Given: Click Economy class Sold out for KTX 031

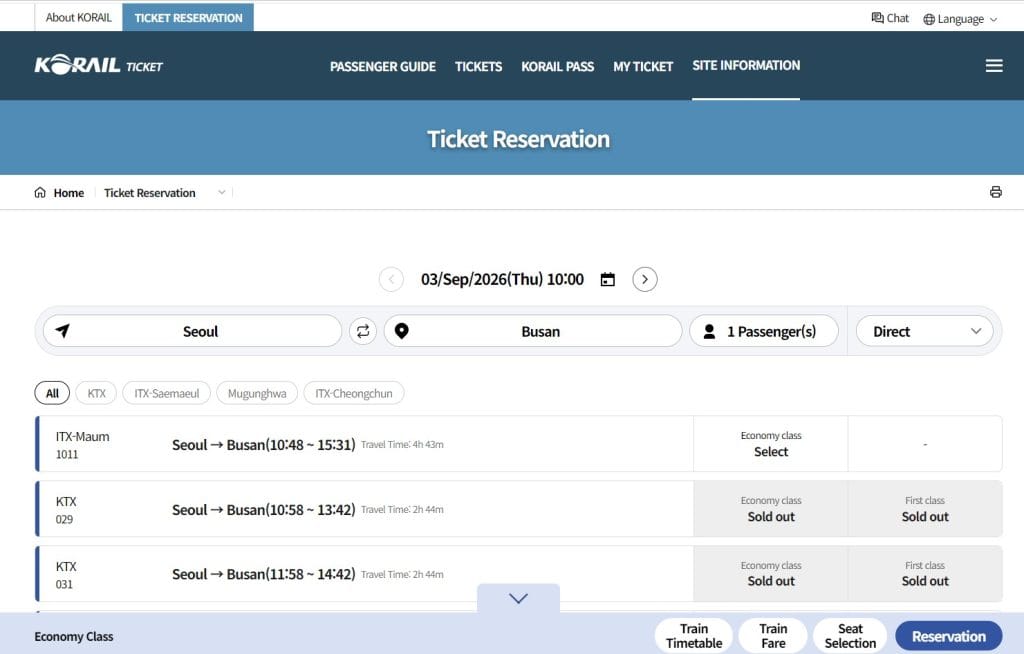Looking at the screenshot, I should [x=771, y=574].
